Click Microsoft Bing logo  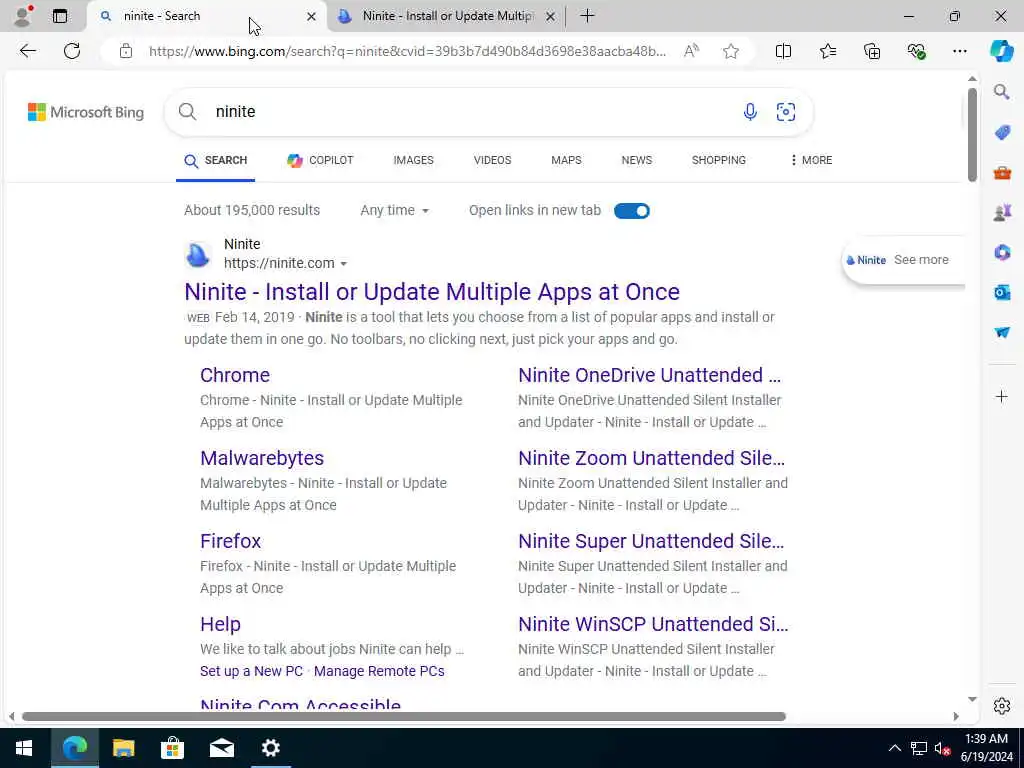point(86,112)
